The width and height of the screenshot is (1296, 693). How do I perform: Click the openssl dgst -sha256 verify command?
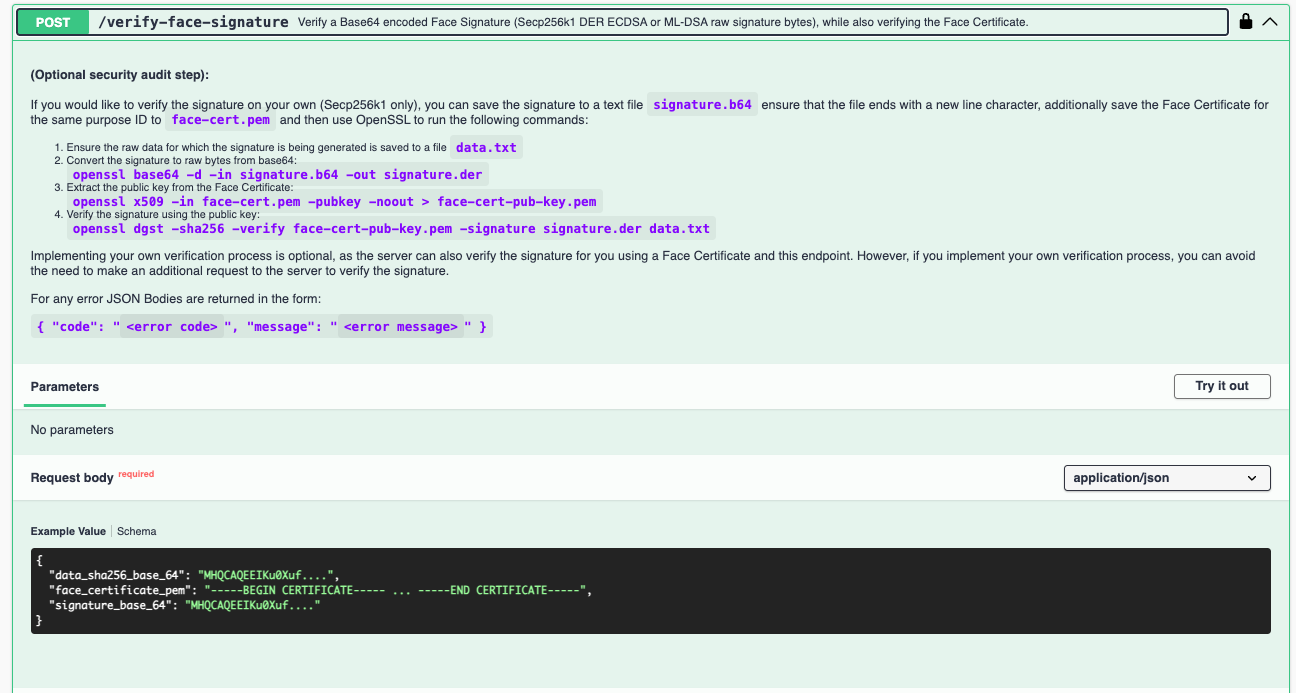(x=391, y=228)
